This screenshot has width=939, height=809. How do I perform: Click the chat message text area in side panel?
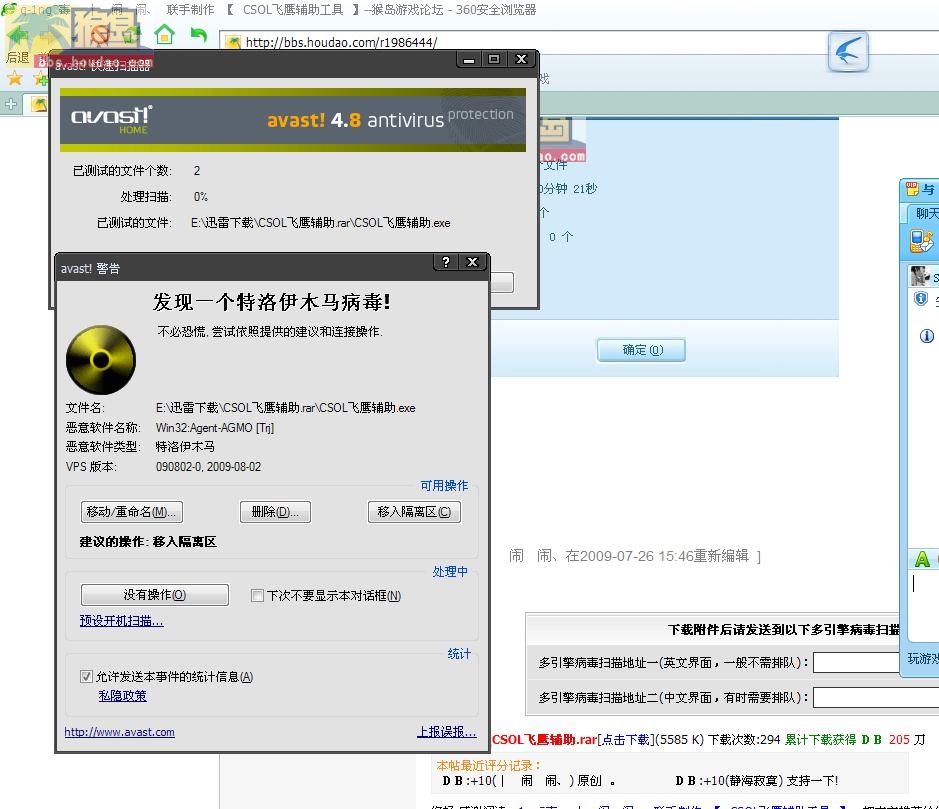922,605
